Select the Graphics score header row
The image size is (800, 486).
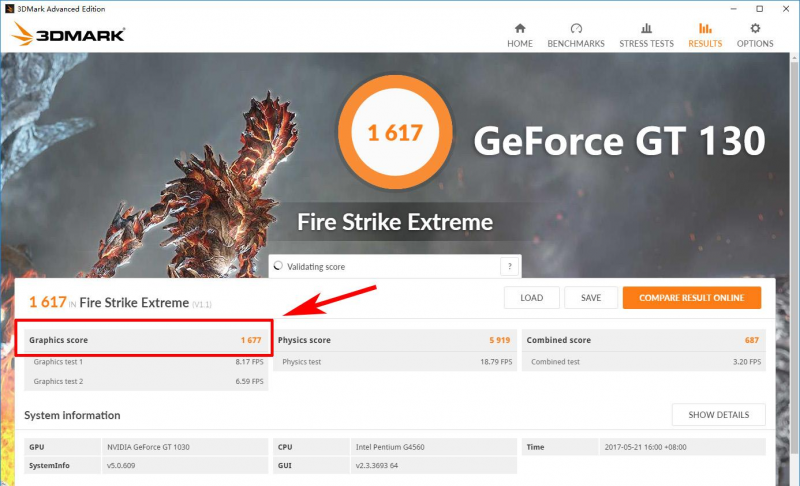coord(145,340)
